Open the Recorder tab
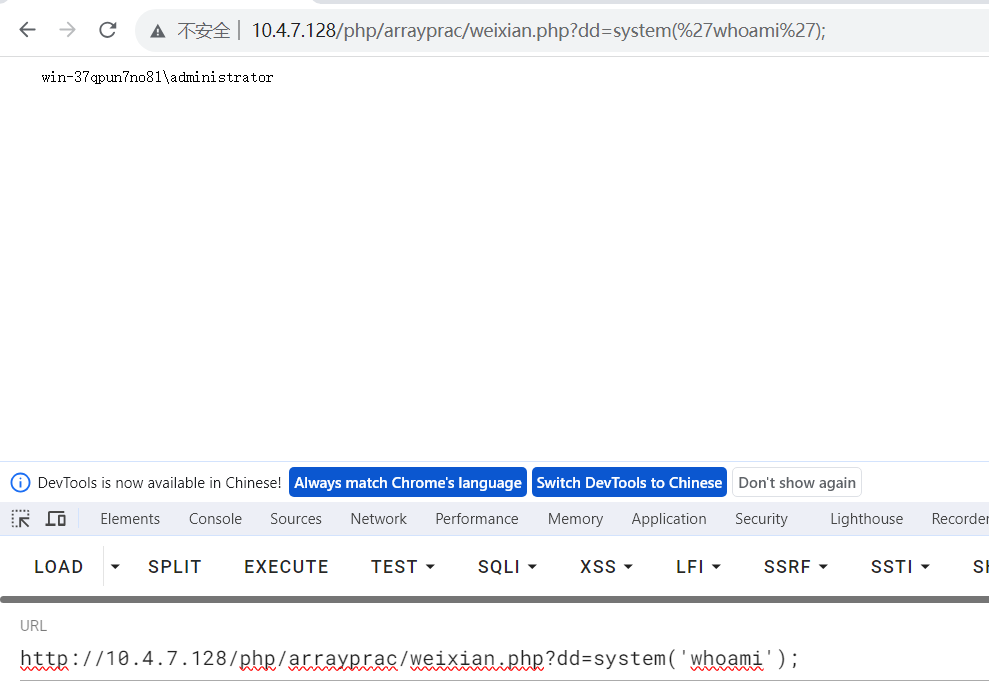This screenshot has width=989, height=682. pyautogui.click(x=960, y=519)
